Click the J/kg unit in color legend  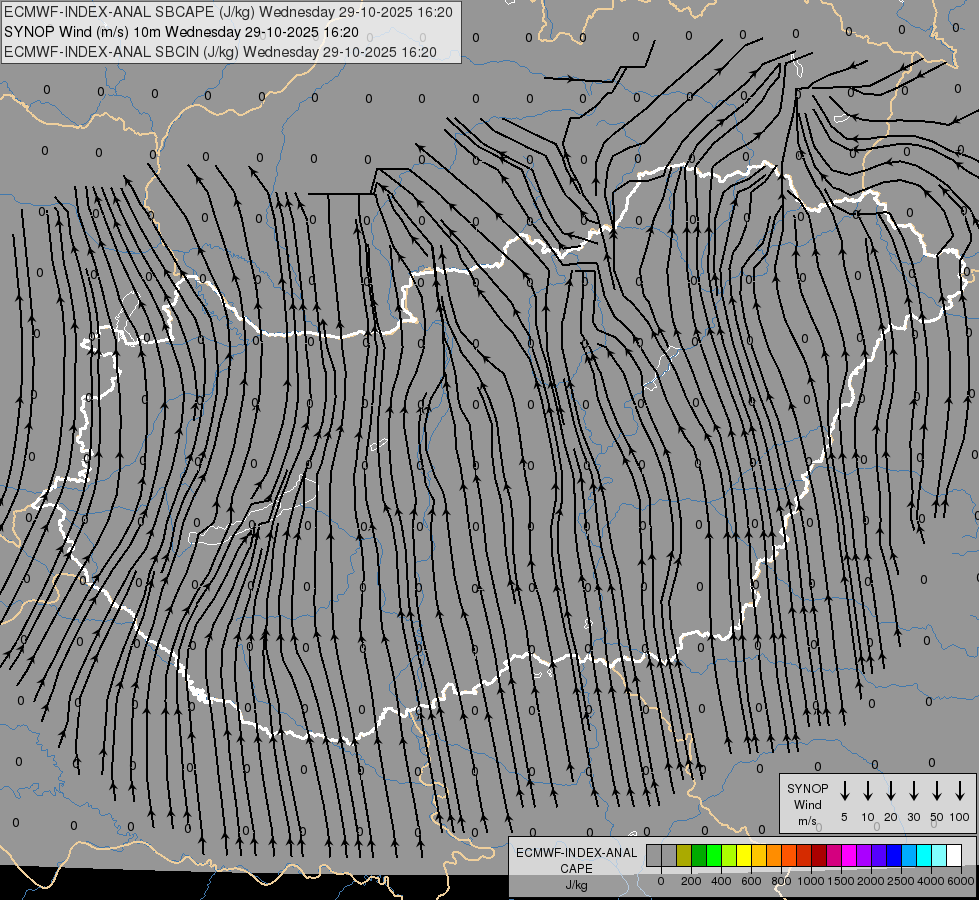[x=576, y=885]
